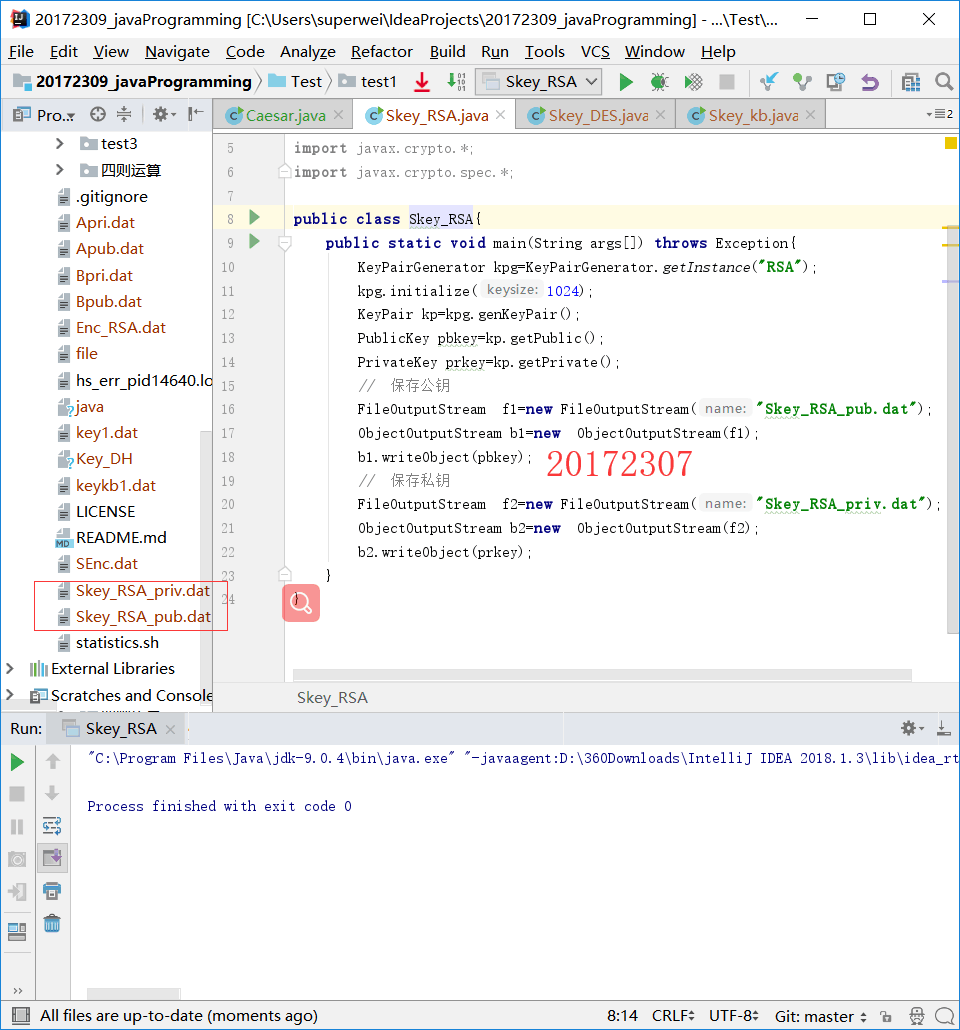Open Project panel settings gear
Image resolution: width=960 pixels, height=1030 pixels.
tap(164, 115)
